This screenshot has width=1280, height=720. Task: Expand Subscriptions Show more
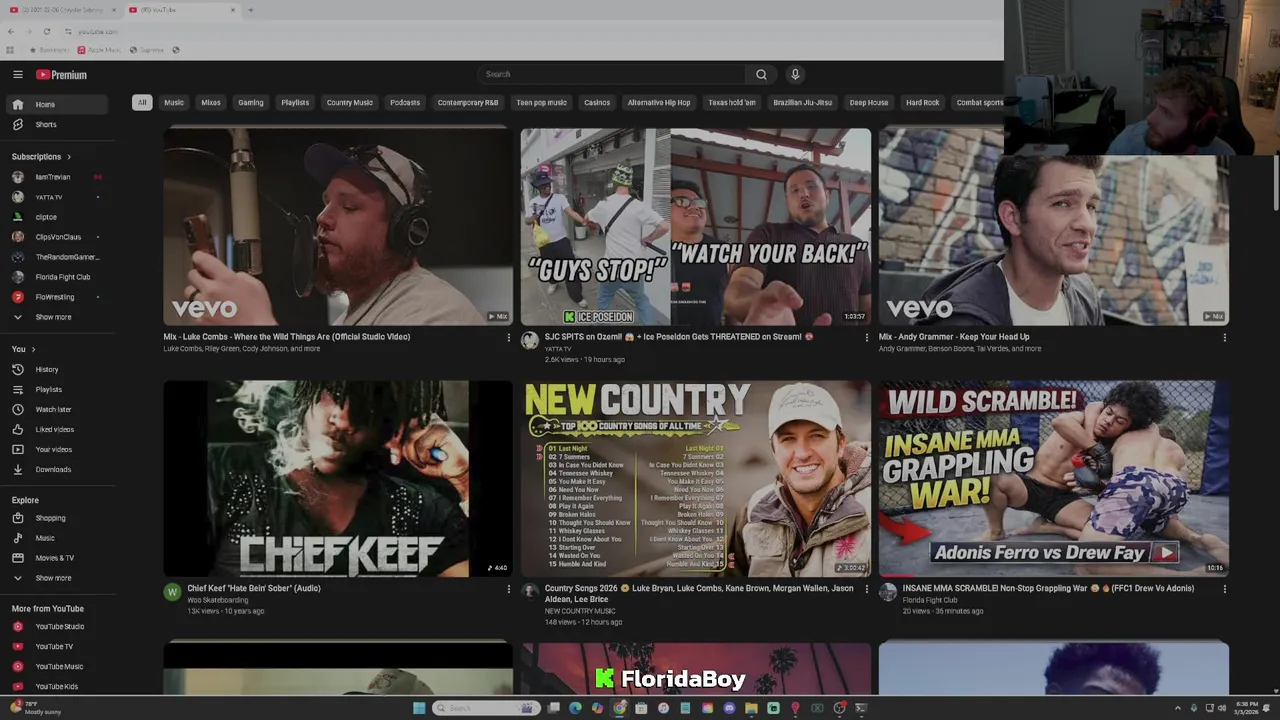pyautogui.click(x=59, y=317)
